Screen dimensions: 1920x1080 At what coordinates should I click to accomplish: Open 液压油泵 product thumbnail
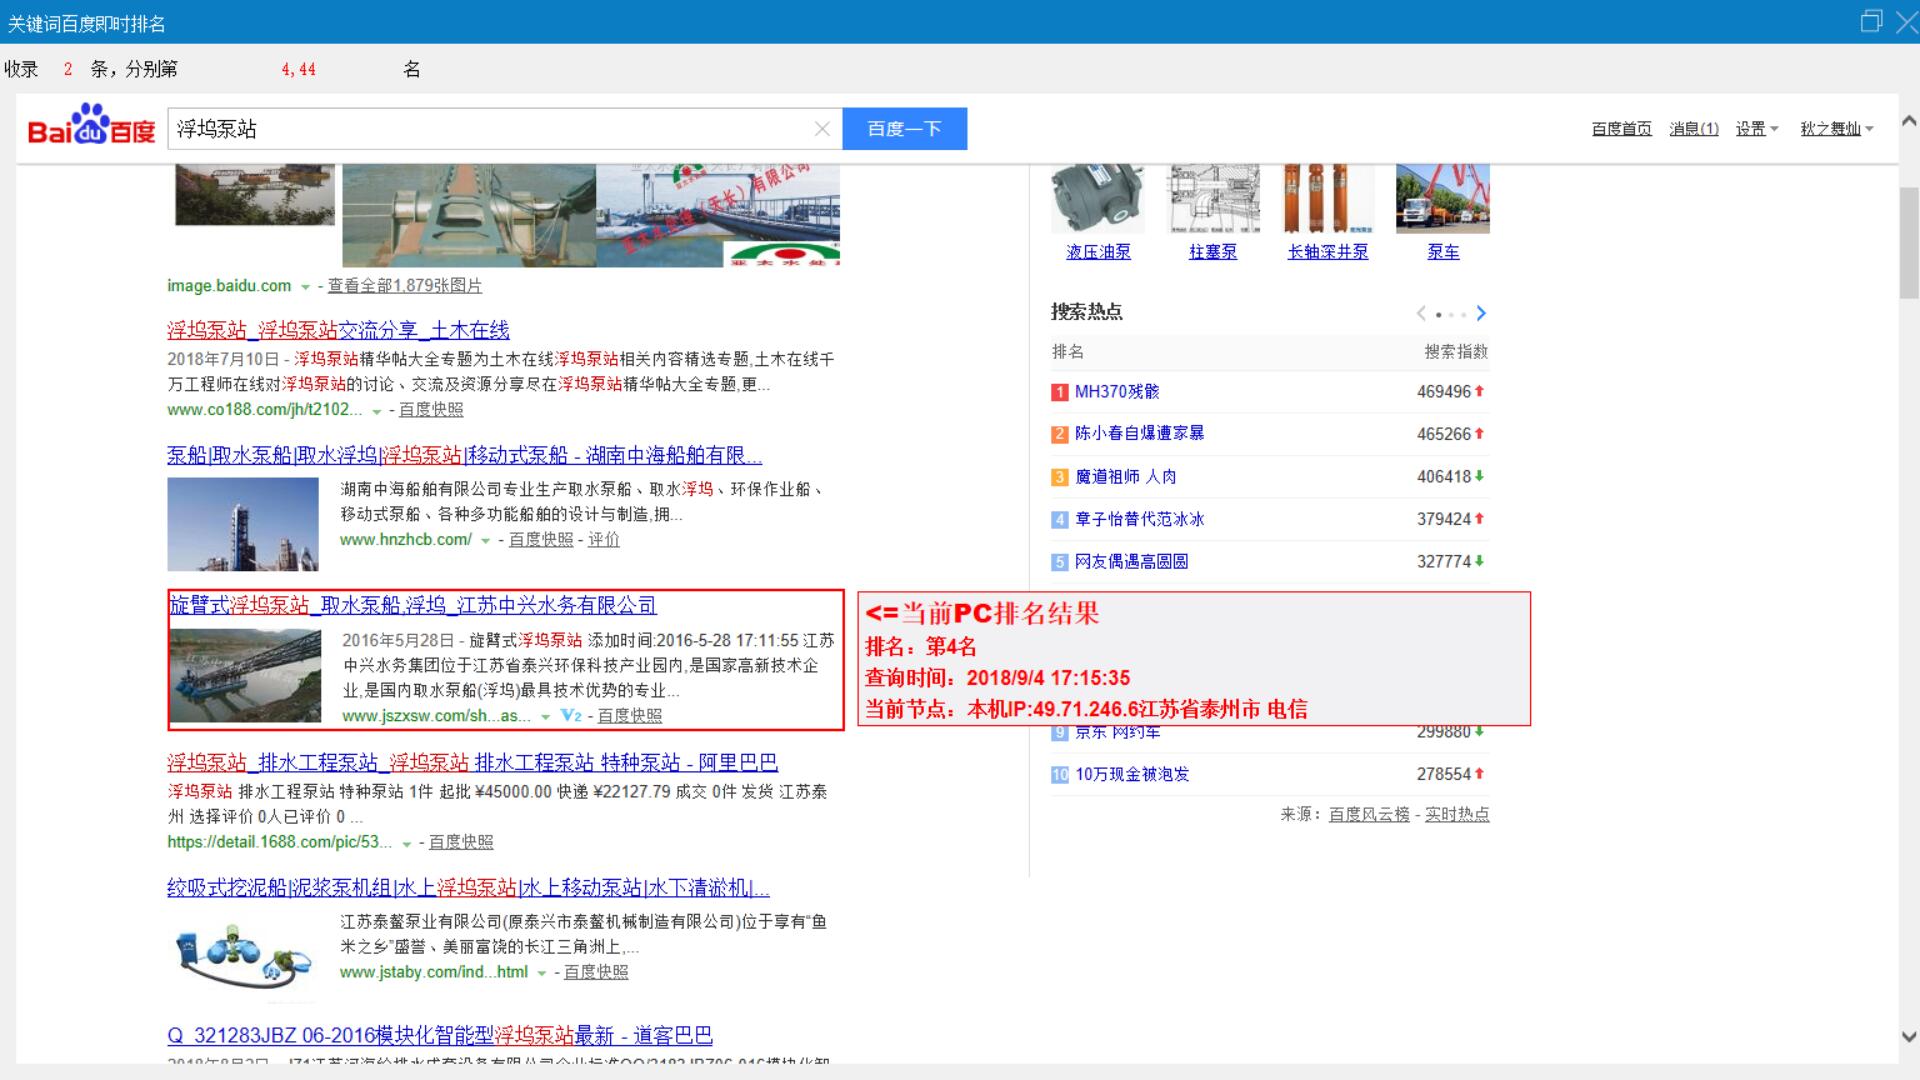[x=1097, y=199]
